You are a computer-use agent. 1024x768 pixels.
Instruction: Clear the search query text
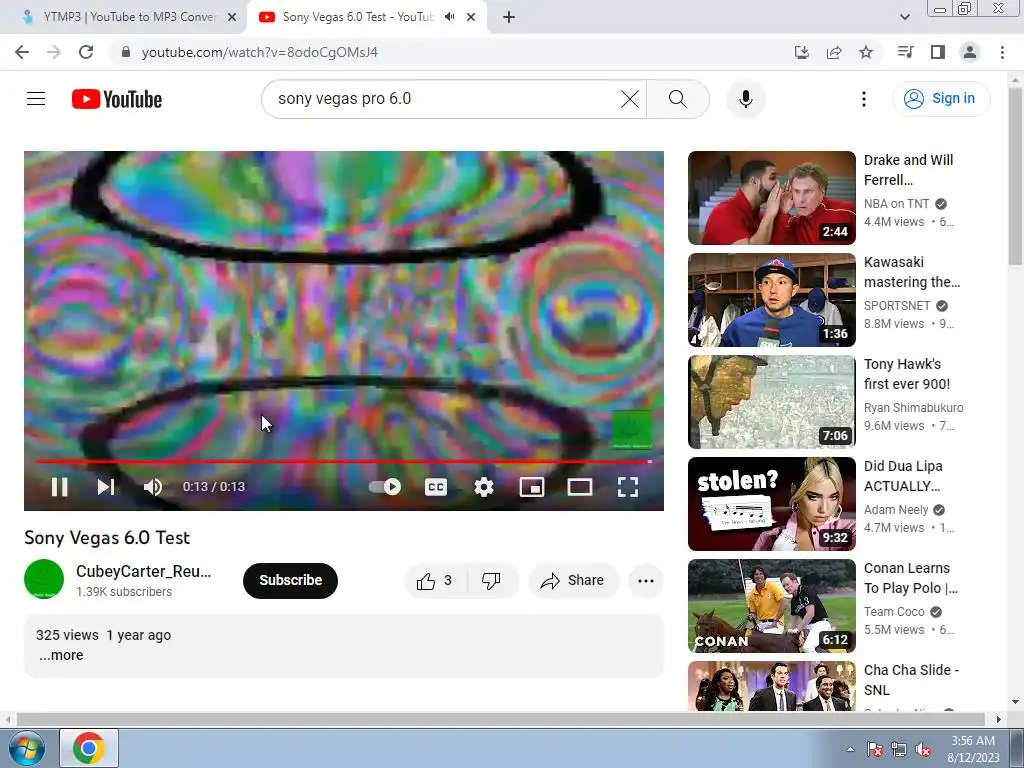pos(630,99)
